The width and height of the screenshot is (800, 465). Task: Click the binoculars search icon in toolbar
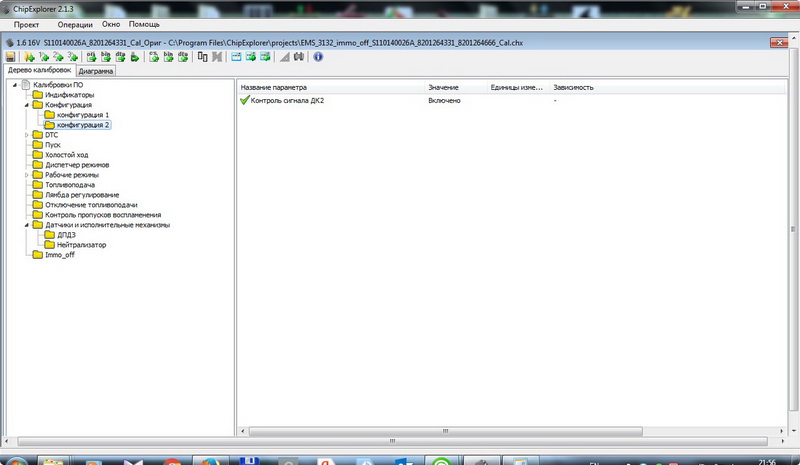pos(299,57)
